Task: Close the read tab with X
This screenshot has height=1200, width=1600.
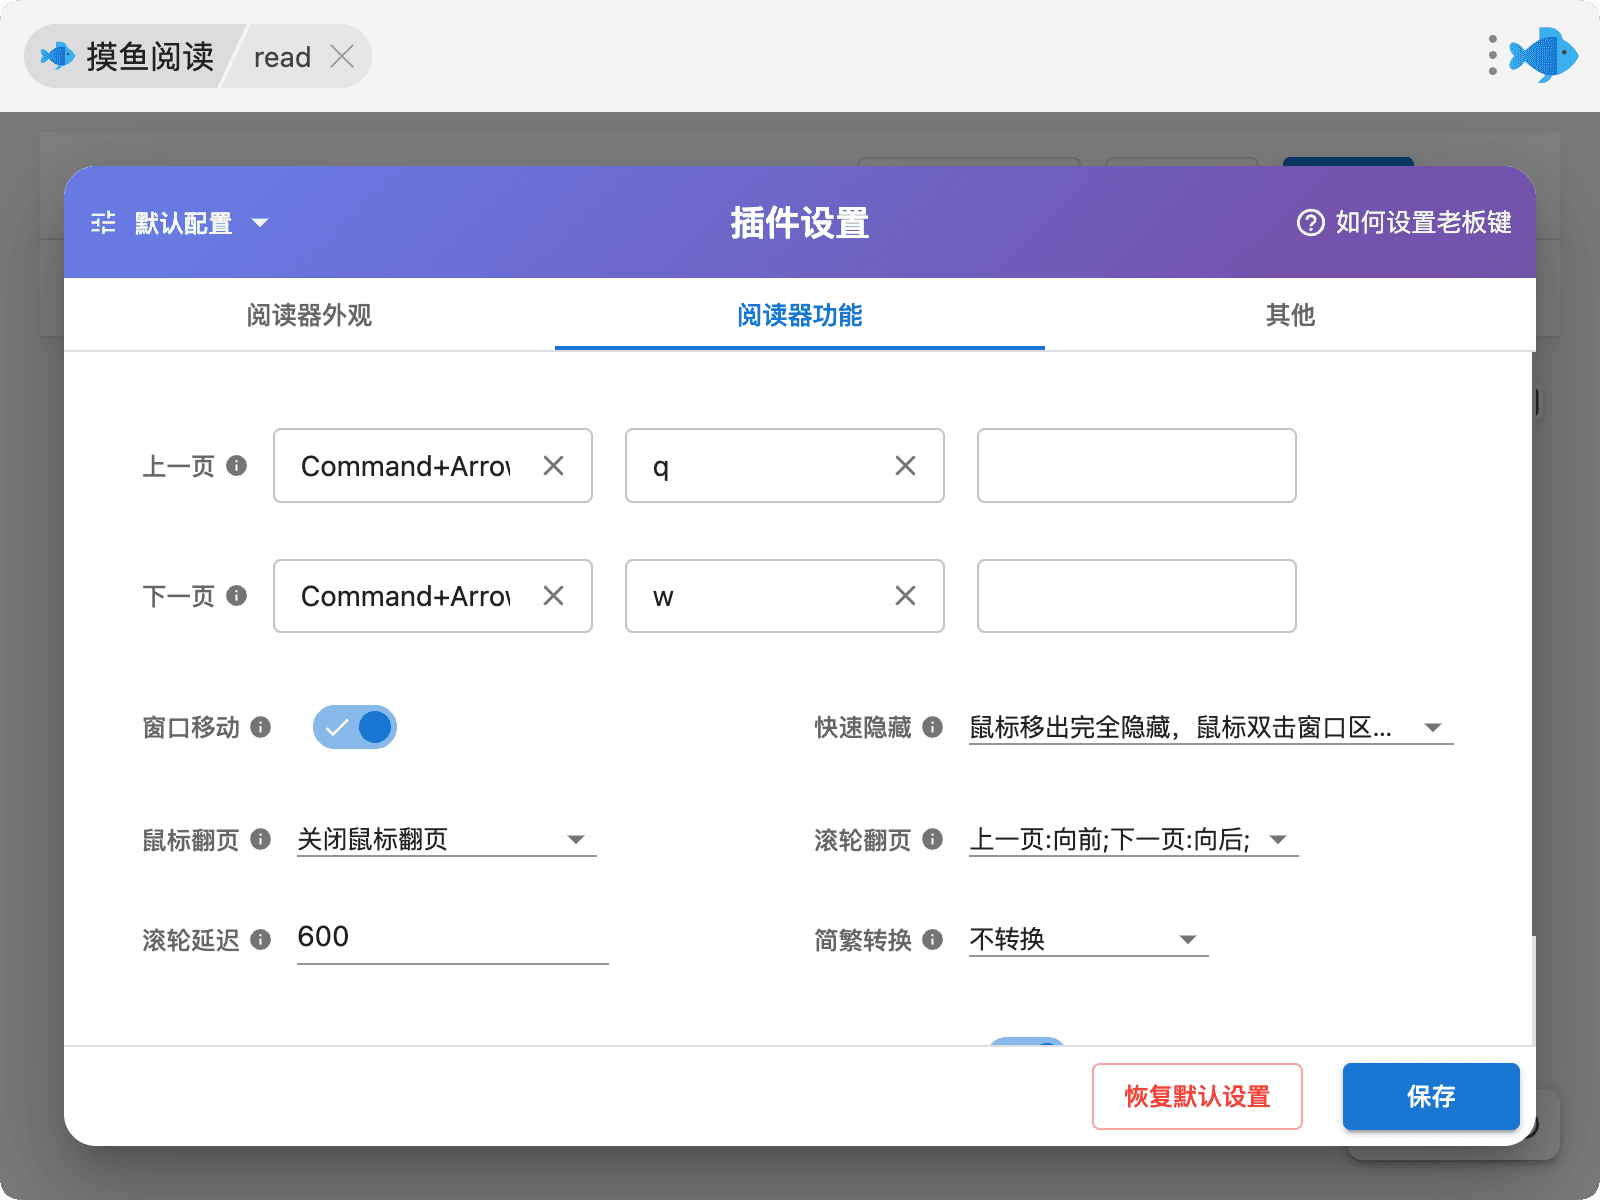Action: pyautogui.click(x=342, y=57)
